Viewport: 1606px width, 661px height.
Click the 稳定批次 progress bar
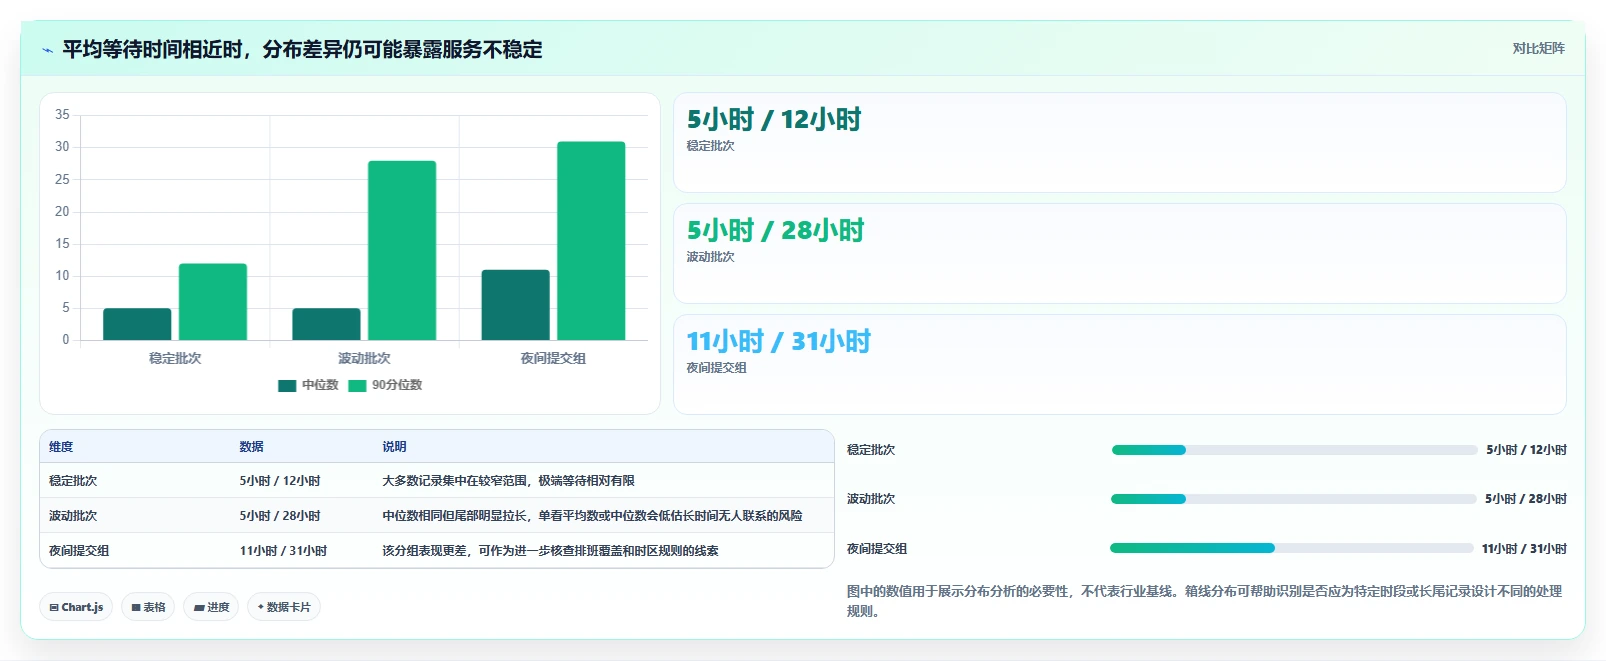click(x=1294, y=450)
